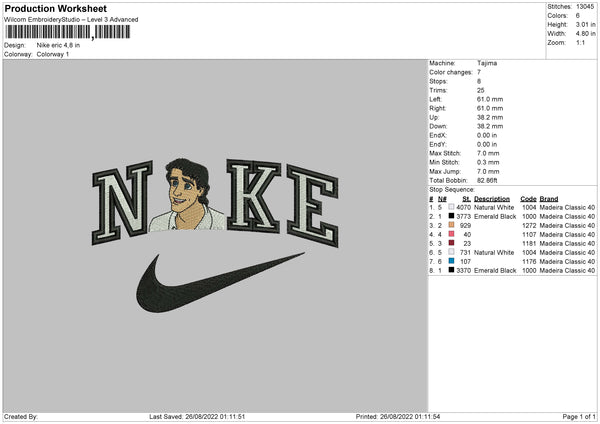The width and height of the screenshot is (600, 424).
Task: Click the black swatch in stop row 8
Action: click(451, 270)
